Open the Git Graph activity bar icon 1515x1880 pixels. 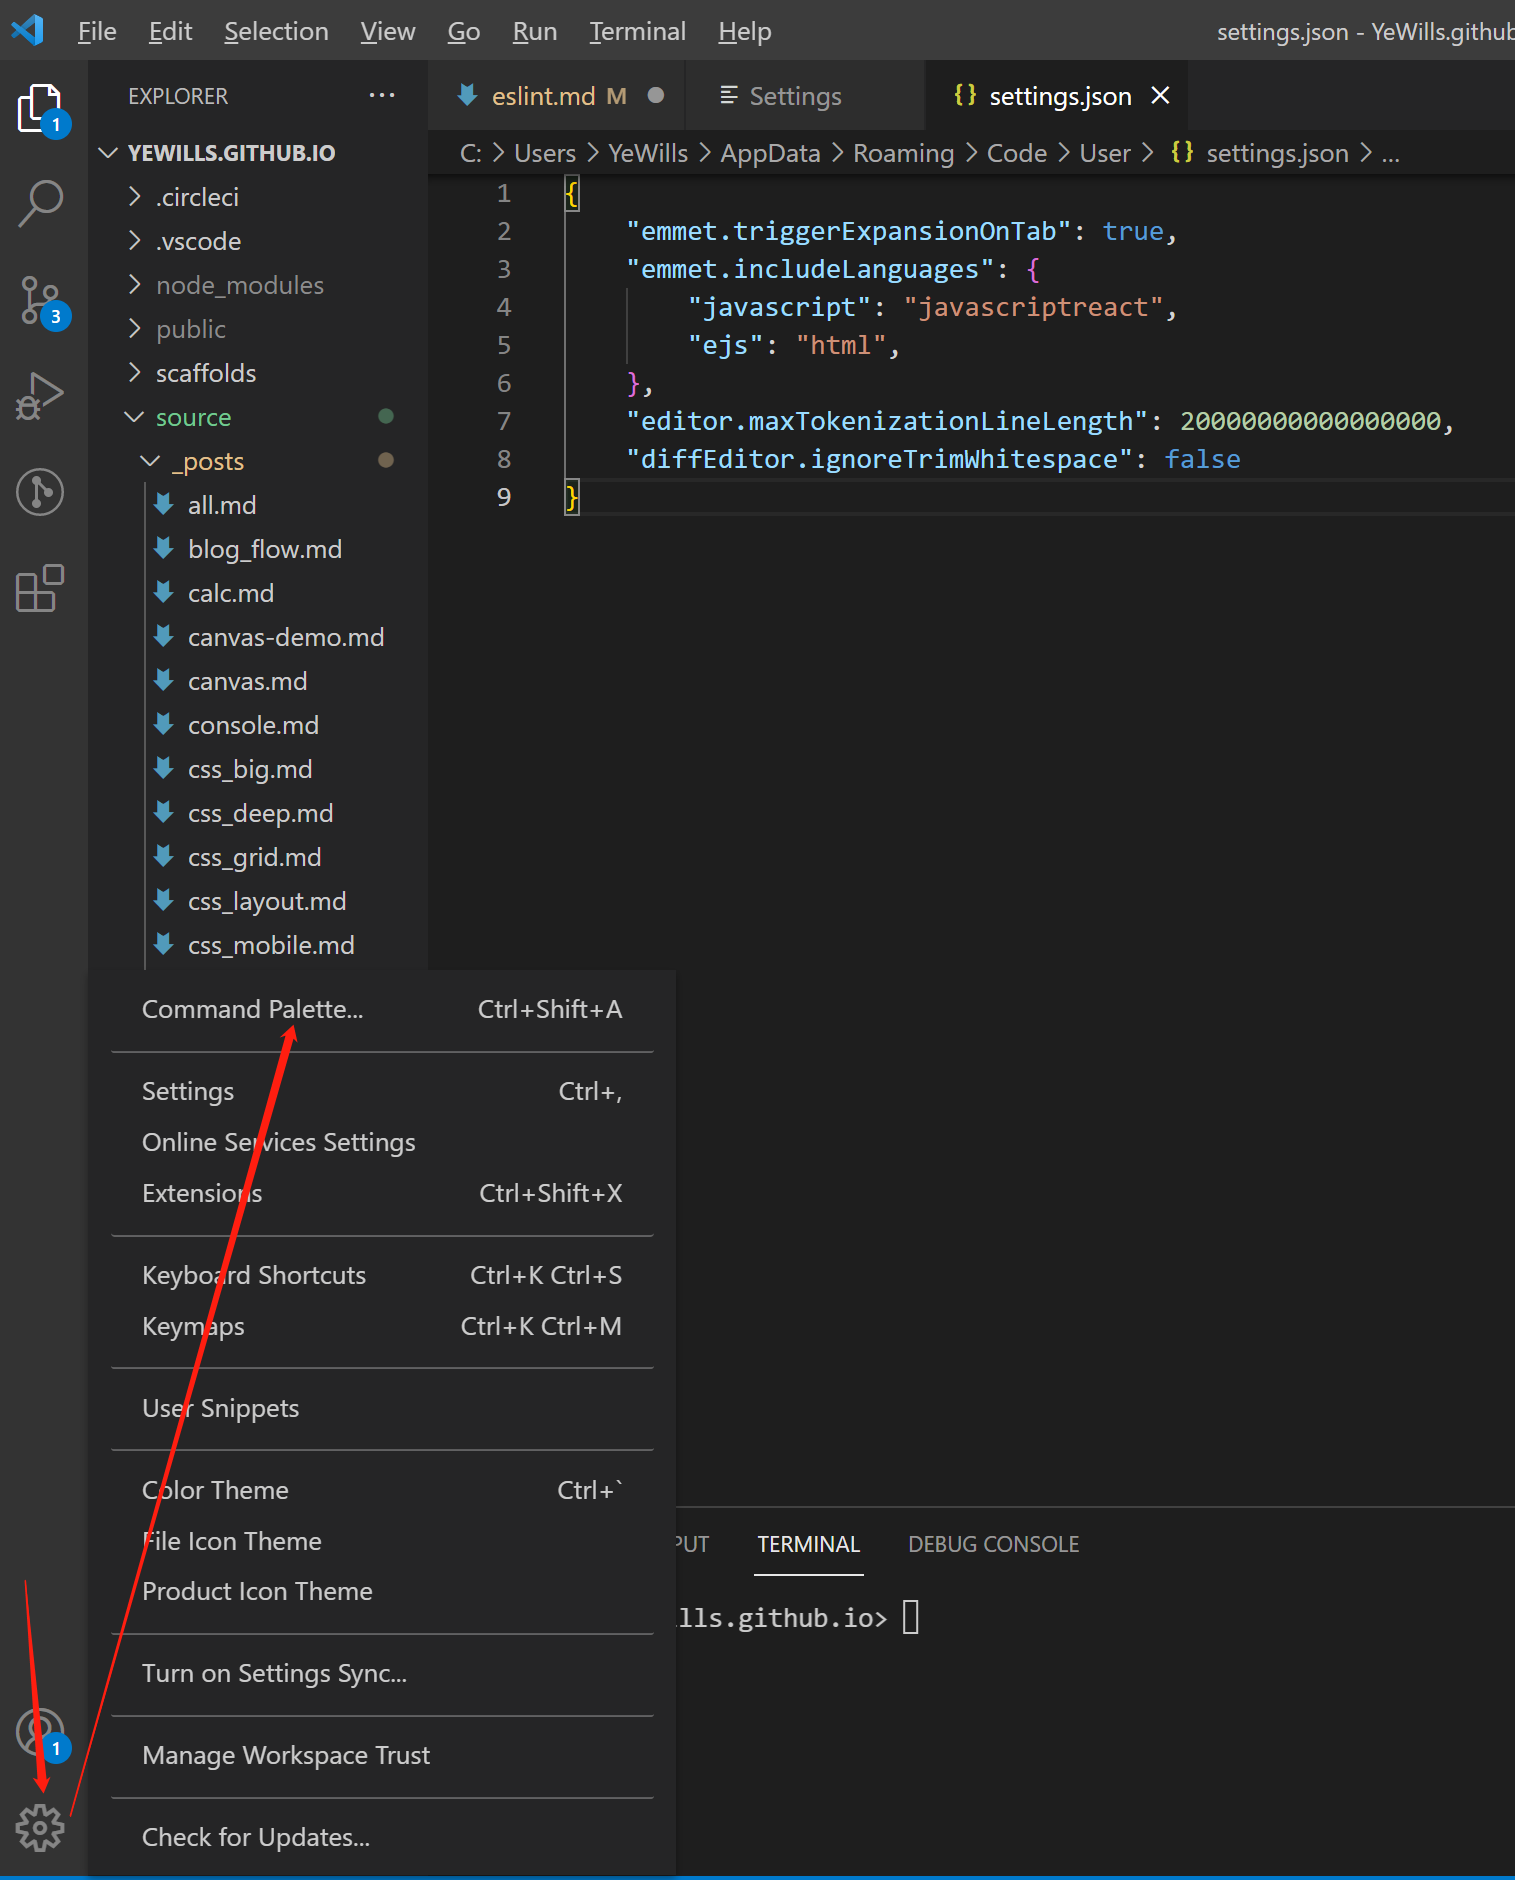[x=41, y=492]
